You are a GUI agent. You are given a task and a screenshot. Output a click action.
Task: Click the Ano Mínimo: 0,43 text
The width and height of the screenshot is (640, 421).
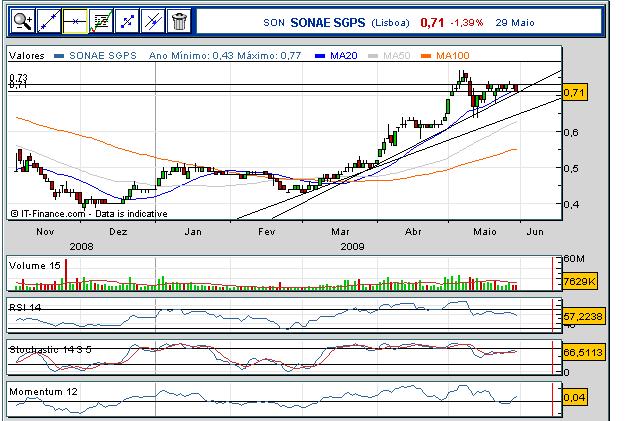point(191,56)
